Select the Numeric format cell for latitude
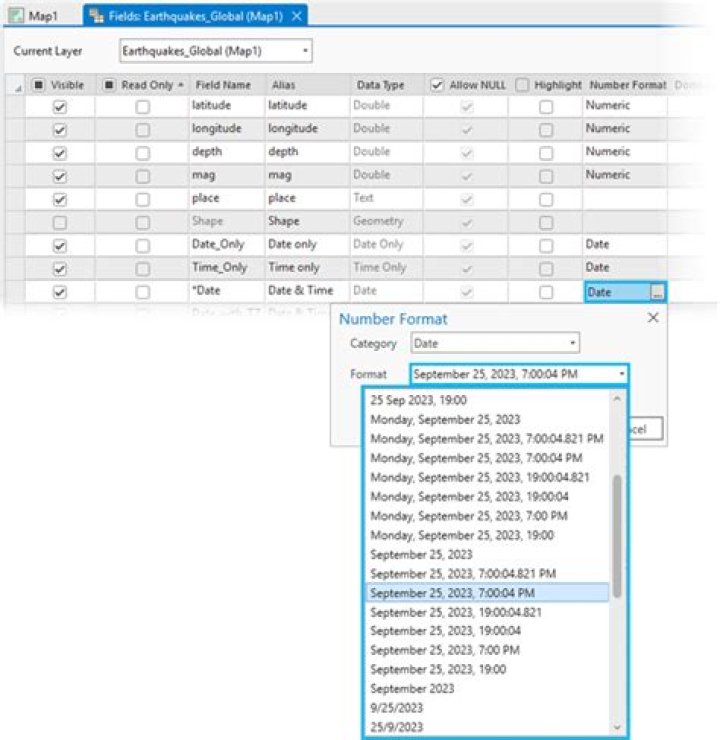This screenshot has height=740, width=720. 625,105
